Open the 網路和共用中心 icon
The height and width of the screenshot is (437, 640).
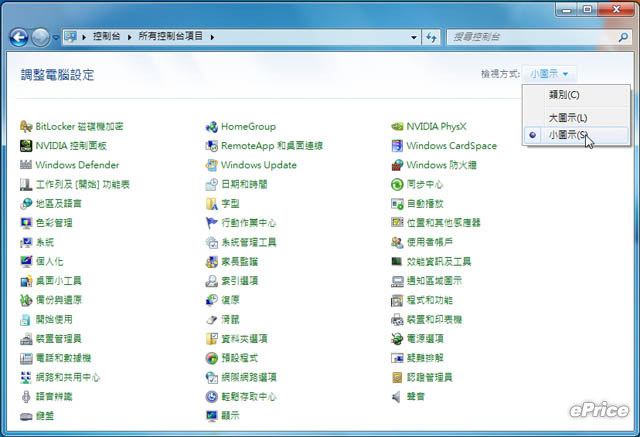[x=26, y=377]
